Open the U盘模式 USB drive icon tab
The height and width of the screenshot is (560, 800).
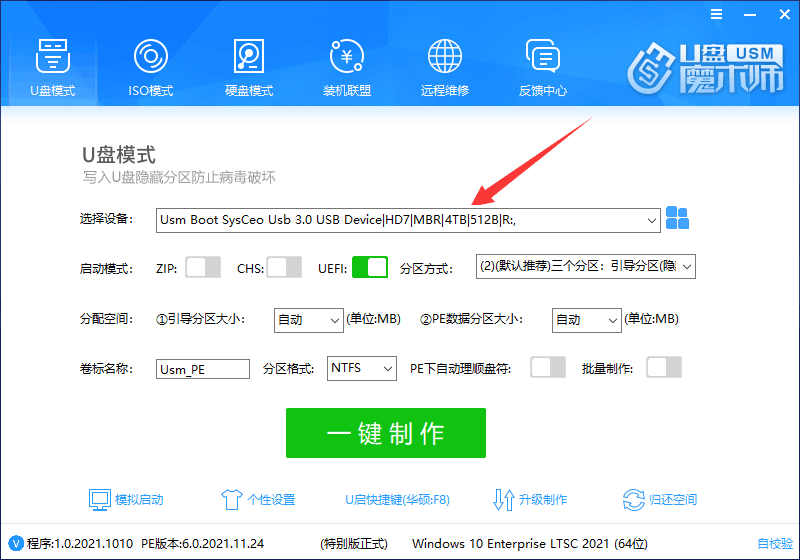[53, 56]
